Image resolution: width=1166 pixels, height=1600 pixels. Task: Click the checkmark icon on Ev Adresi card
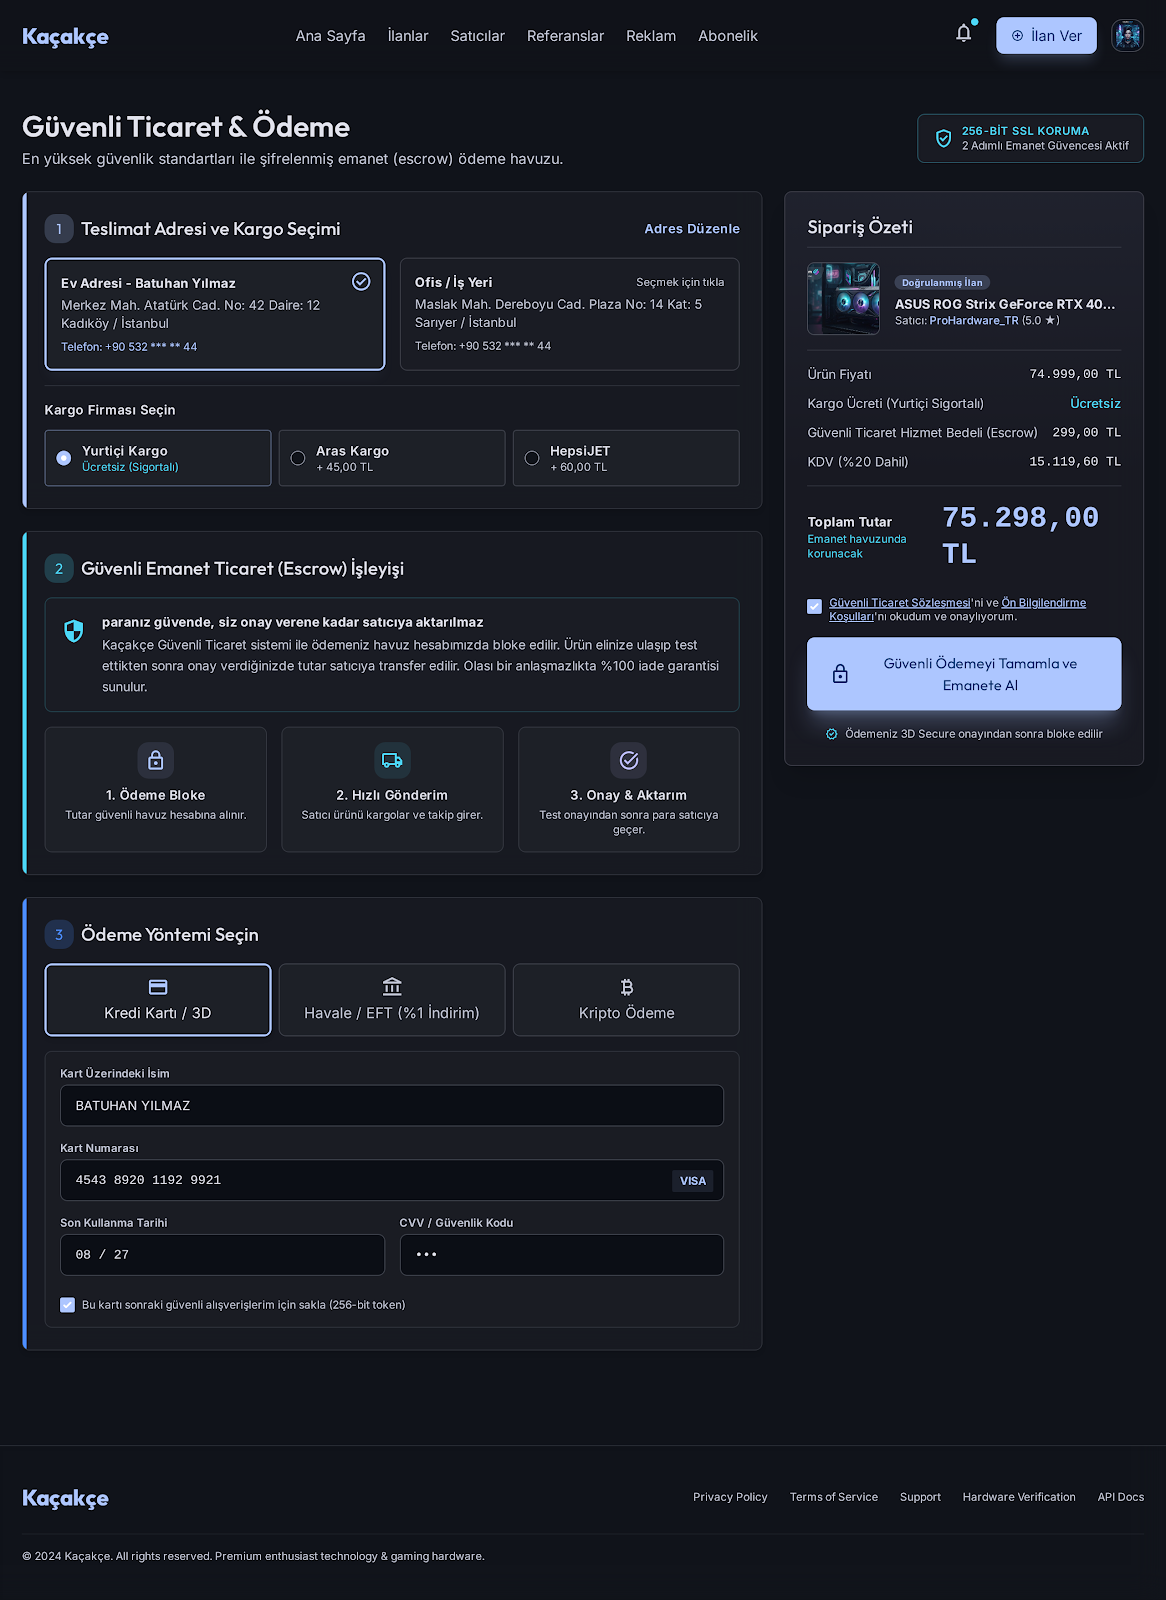(x=361, y=282)
